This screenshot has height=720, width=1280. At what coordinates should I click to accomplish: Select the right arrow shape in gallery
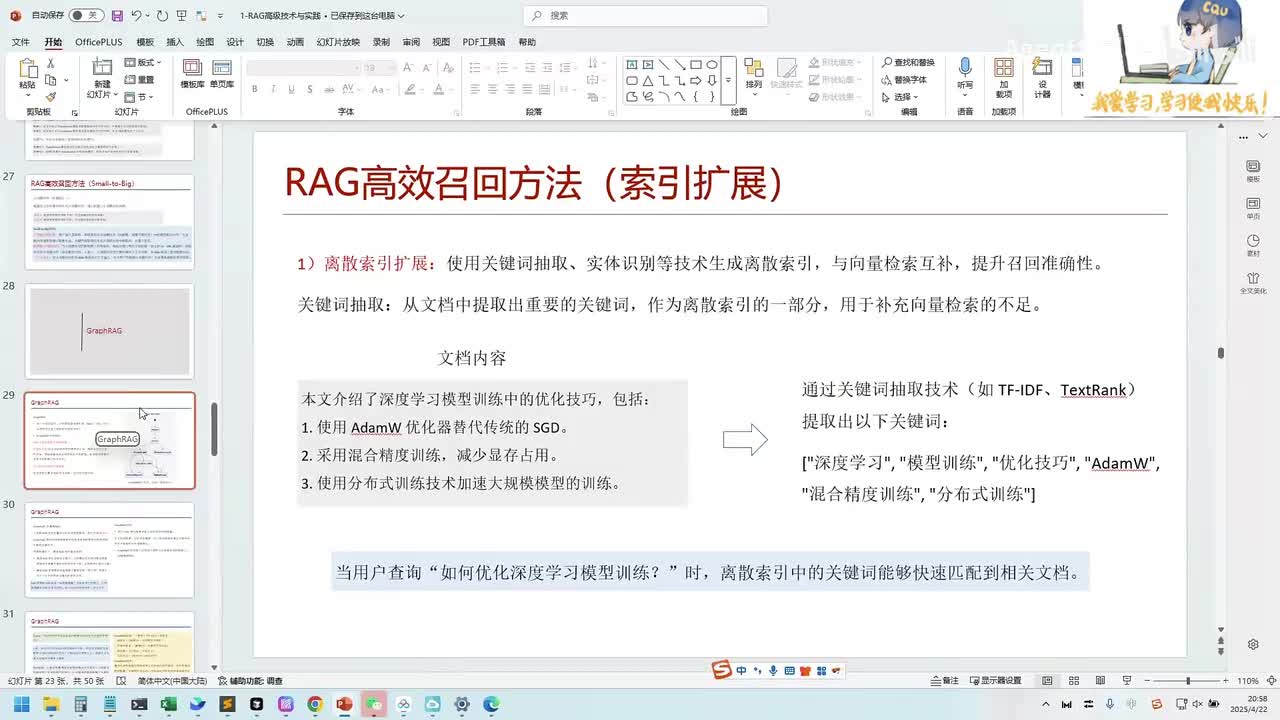(695, 81)
